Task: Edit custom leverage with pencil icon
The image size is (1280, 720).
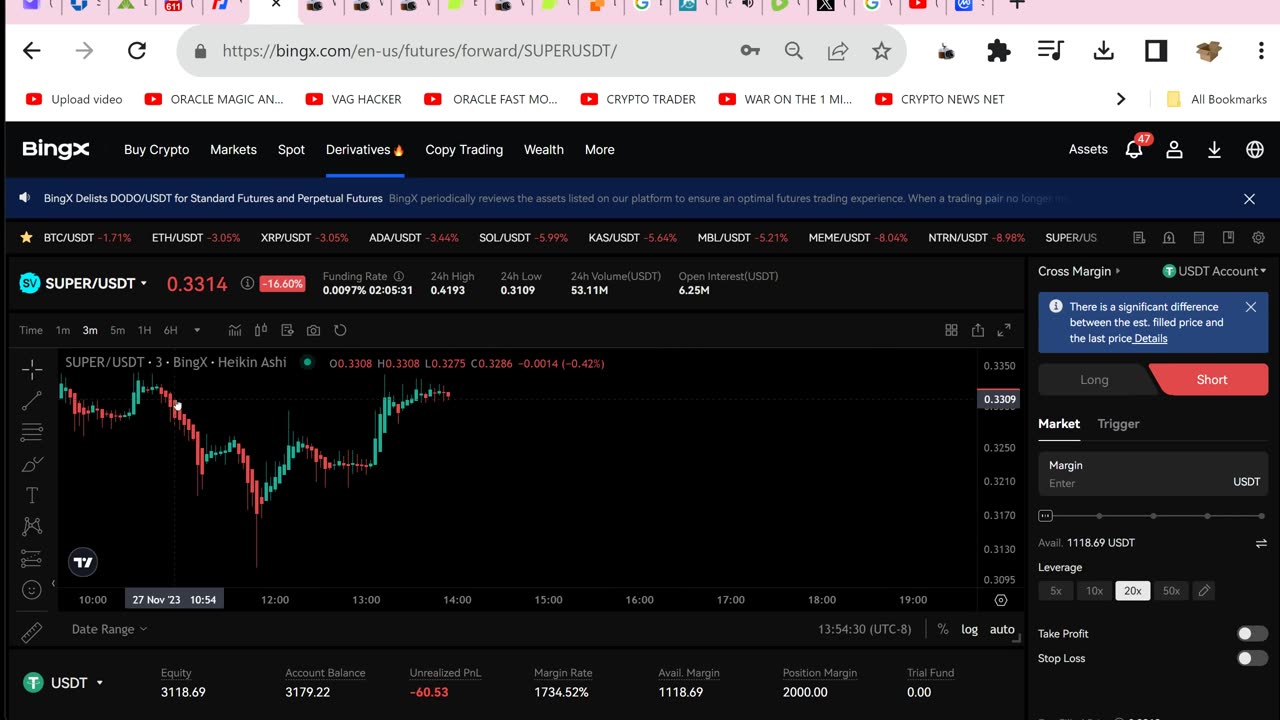Action: [x=1204, y=591]
